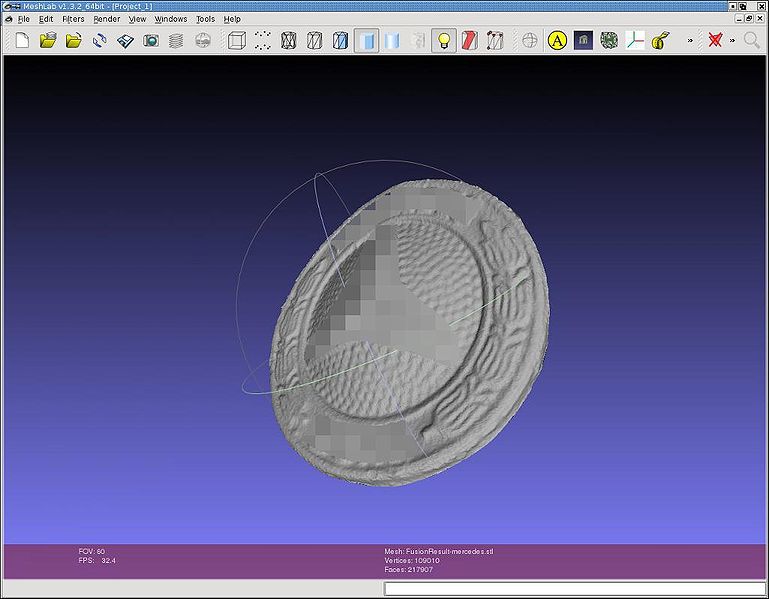Take a snapshot with the camera icon

pos(151,40)
